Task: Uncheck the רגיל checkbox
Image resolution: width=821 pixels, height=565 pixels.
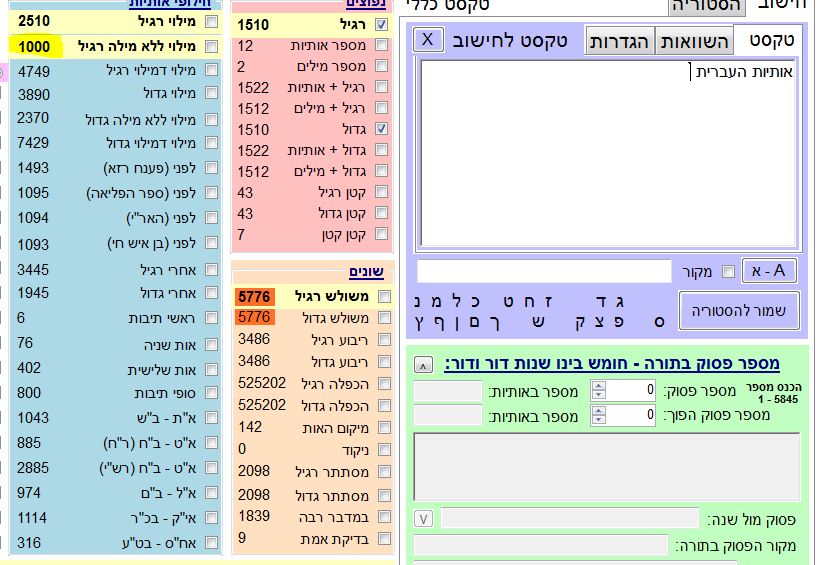Action: point(381,24)
